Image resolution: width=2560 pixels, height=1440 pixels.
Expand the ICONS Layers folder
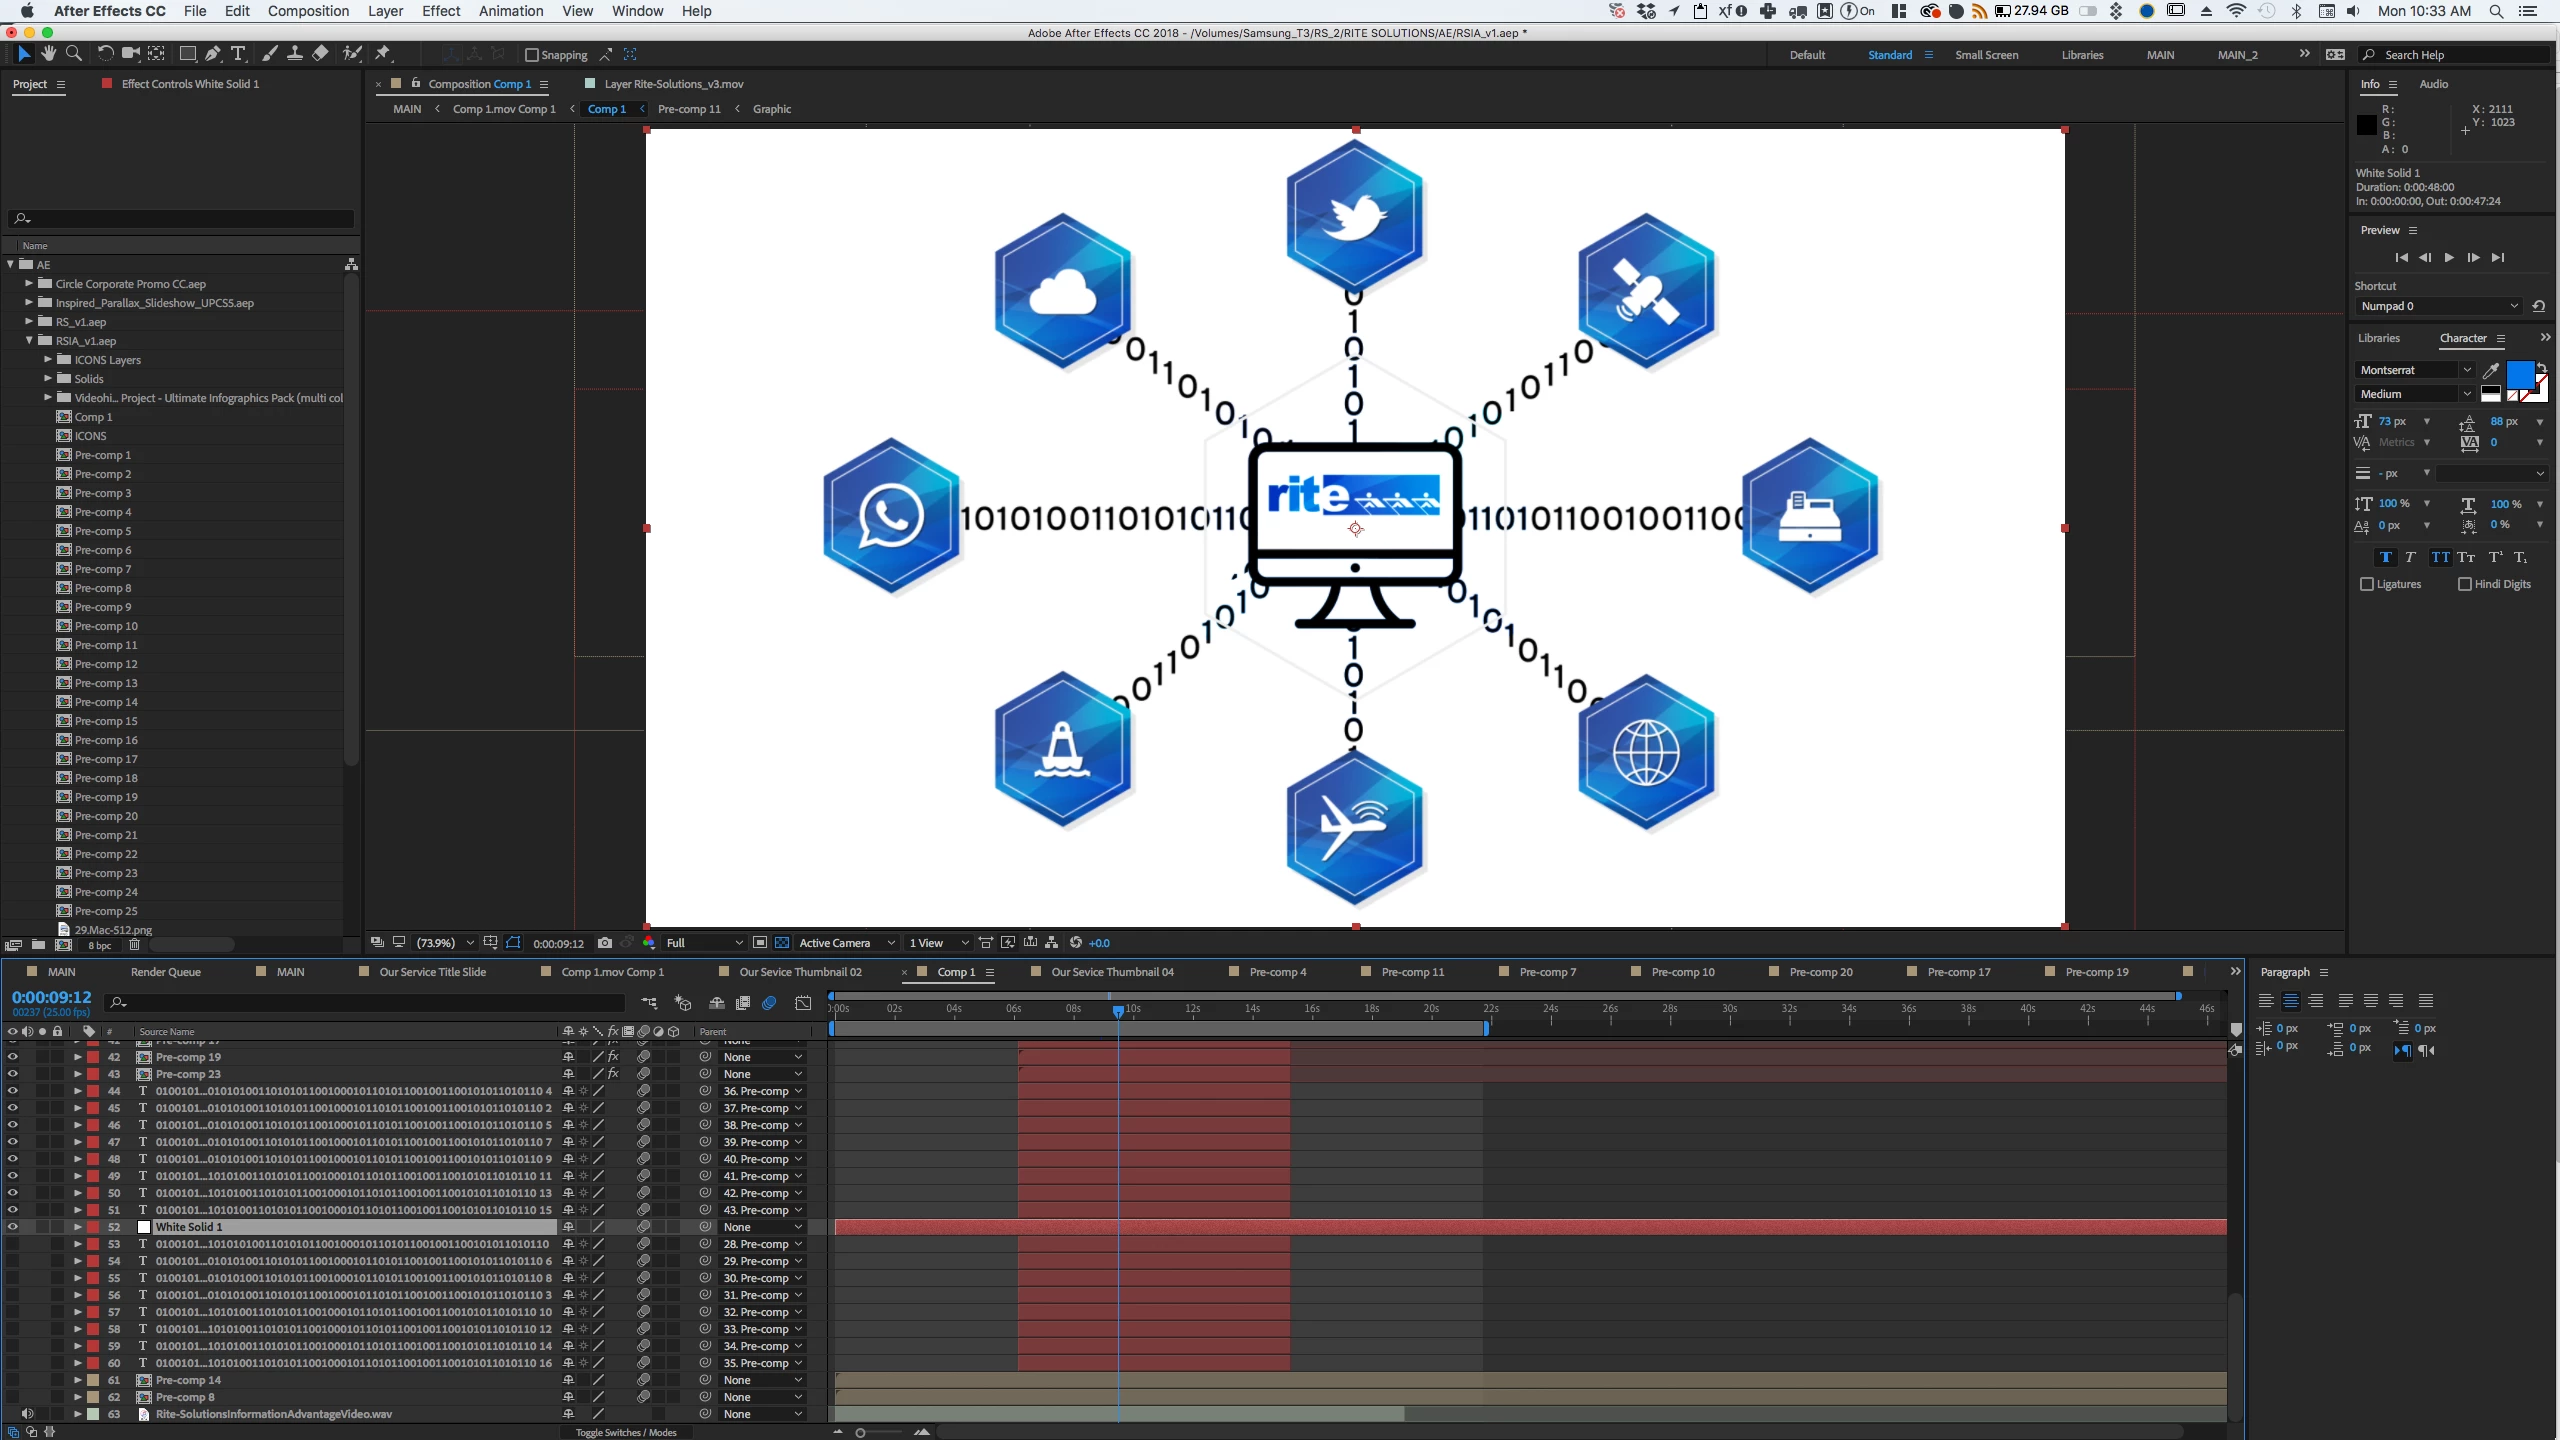[47, 360]
